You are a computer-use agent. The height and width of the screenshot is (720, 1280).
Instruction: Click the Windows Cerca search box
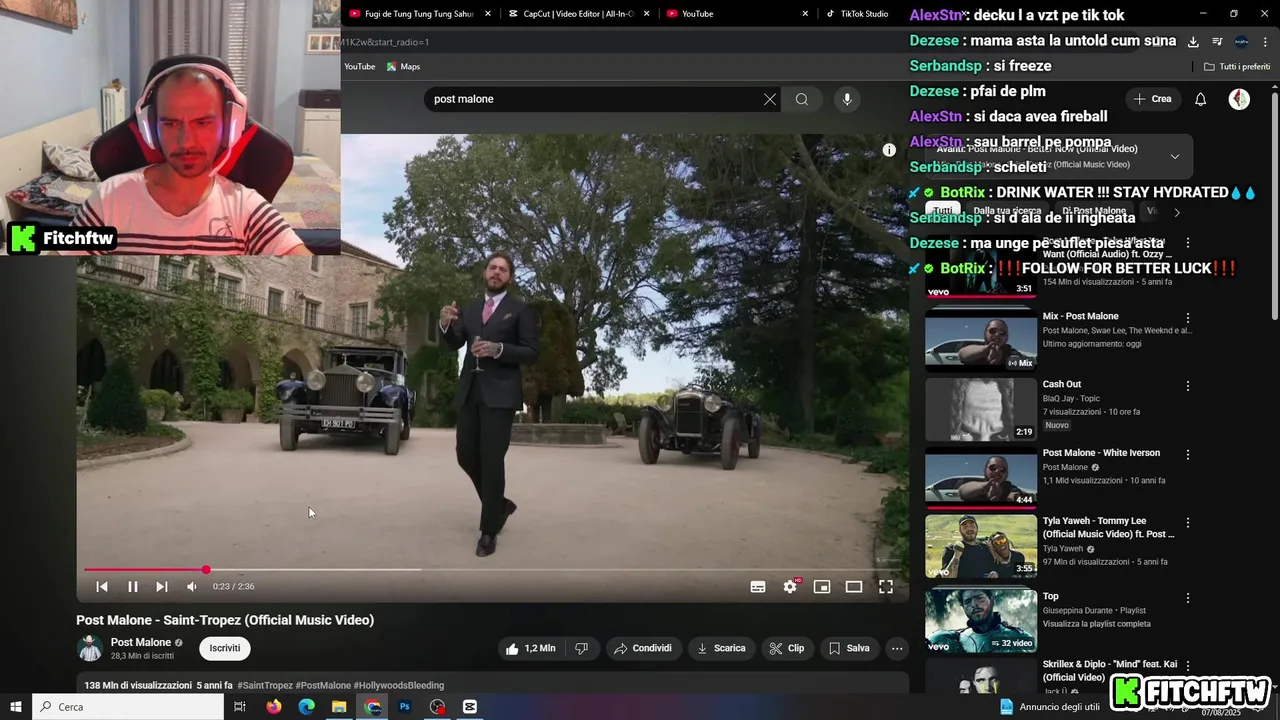pos(128,707)
